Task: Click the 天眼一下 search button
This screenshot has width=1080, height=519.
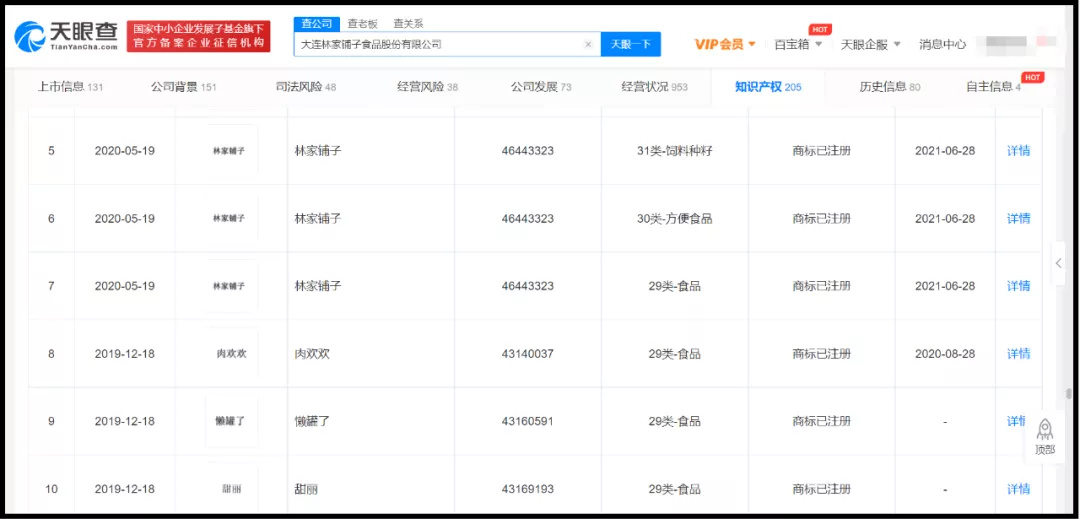Action: click(631, 44)
